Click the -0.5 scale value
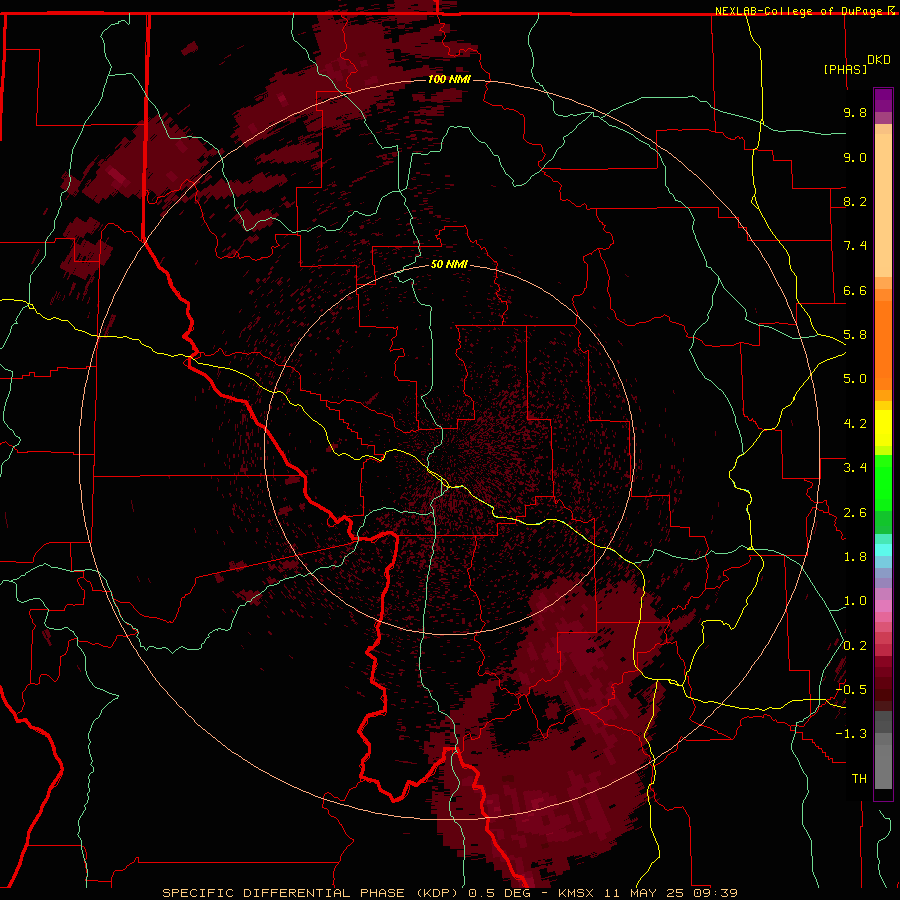This screenshot has height=900, width=900. (851, 690)
